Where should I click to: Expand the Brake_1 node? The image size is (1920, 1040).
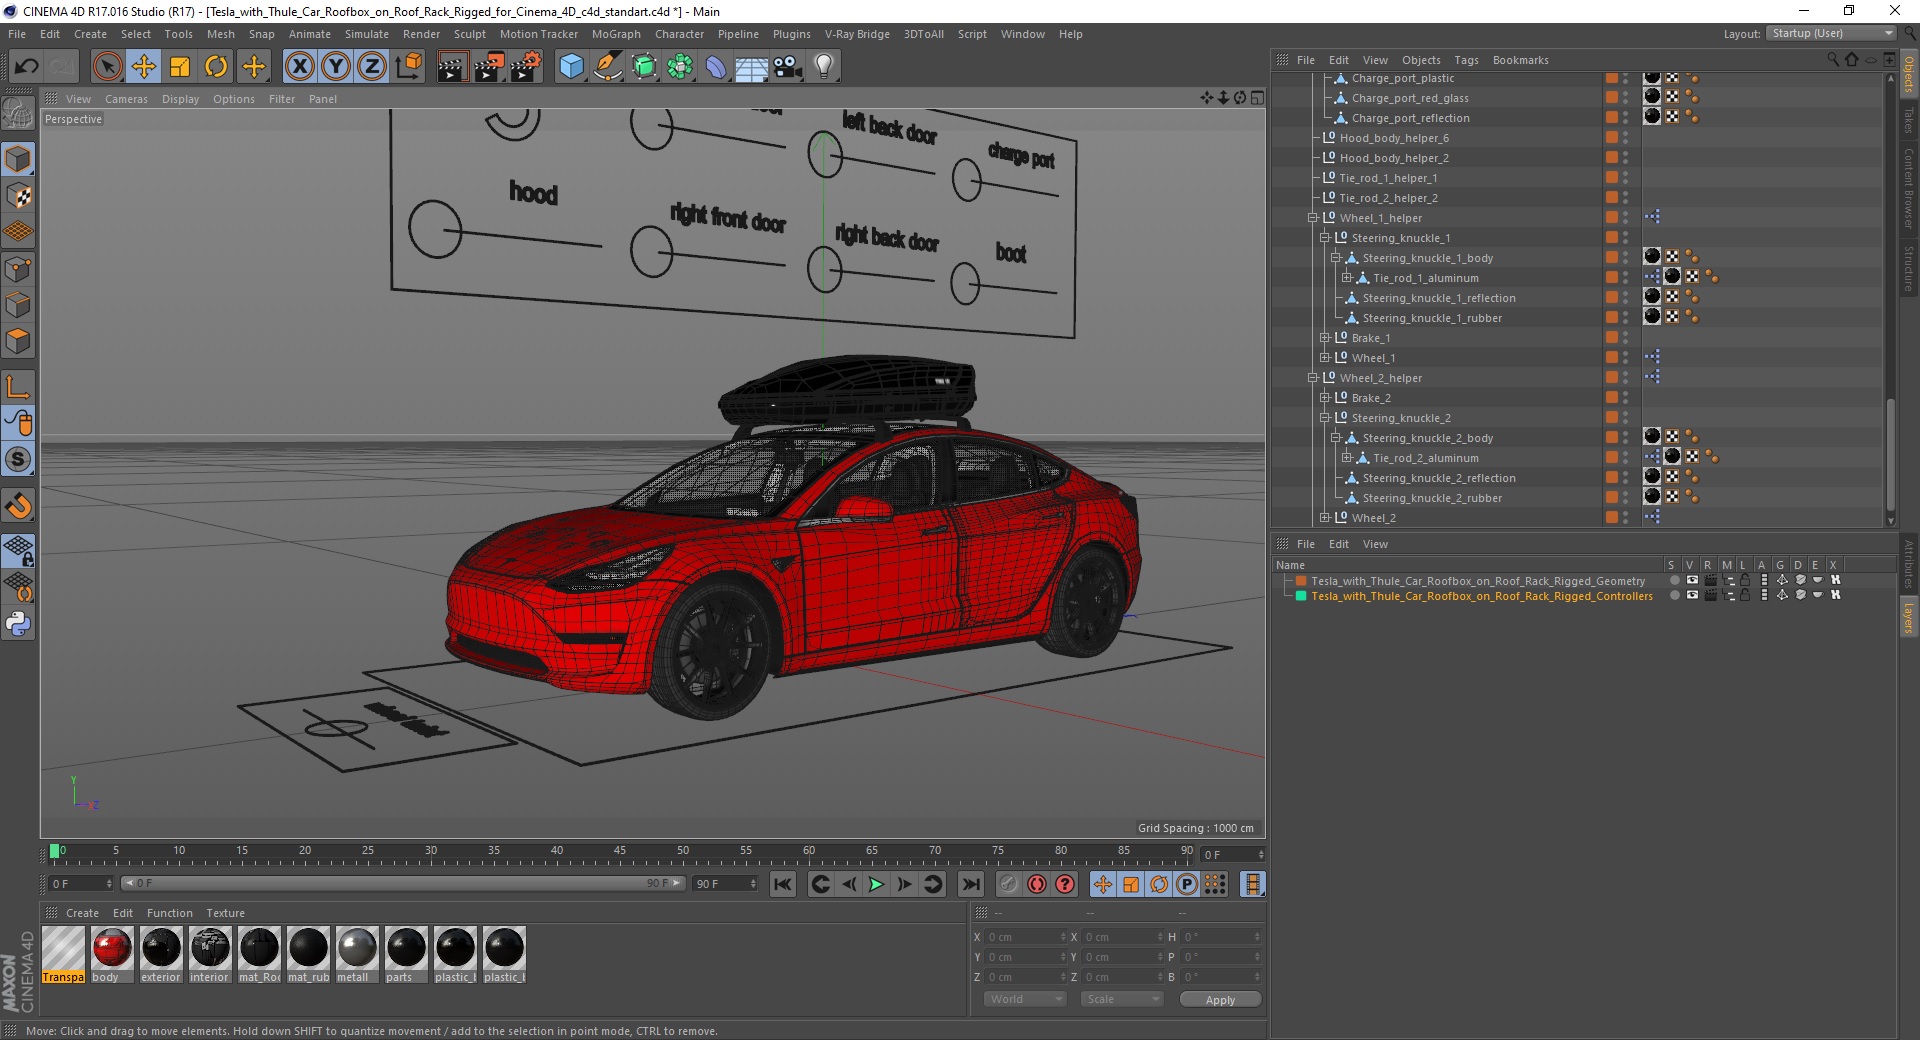tap(1325, 338)
